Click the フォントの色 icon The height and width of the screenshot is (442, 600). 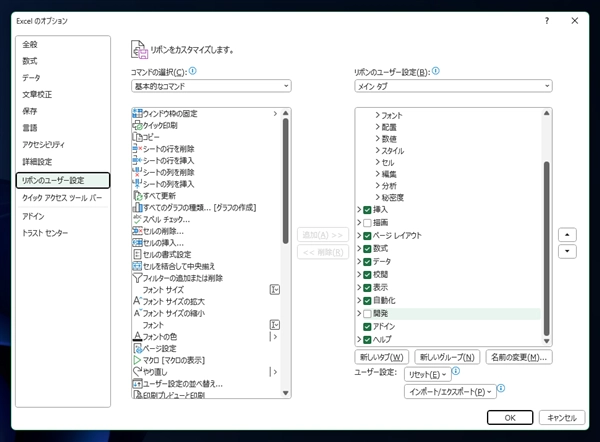click(137, 336)
